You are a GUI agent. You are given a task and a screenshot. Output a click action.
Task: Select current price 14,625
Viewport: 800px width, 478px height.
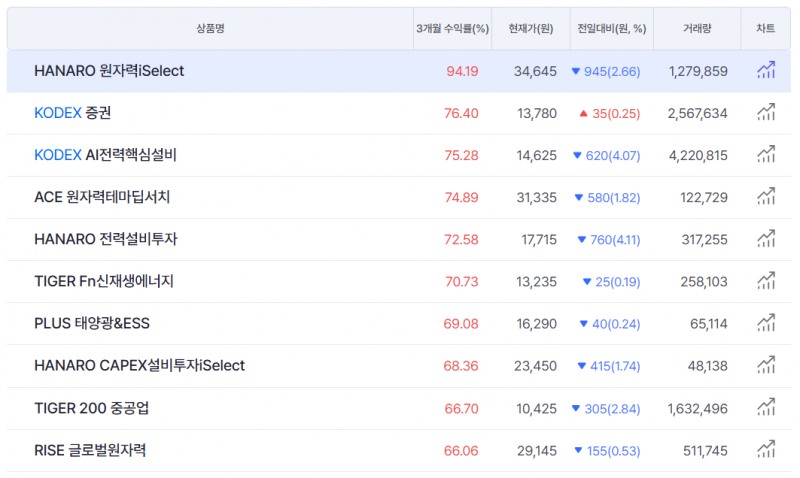point(536,156)
